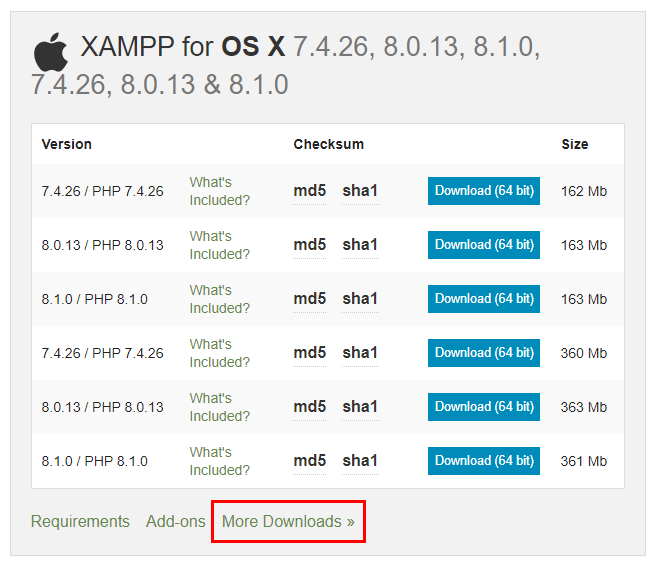The image size is (658, 568).
Task: Click the Version column header
Action: click(x=66, y=144)
